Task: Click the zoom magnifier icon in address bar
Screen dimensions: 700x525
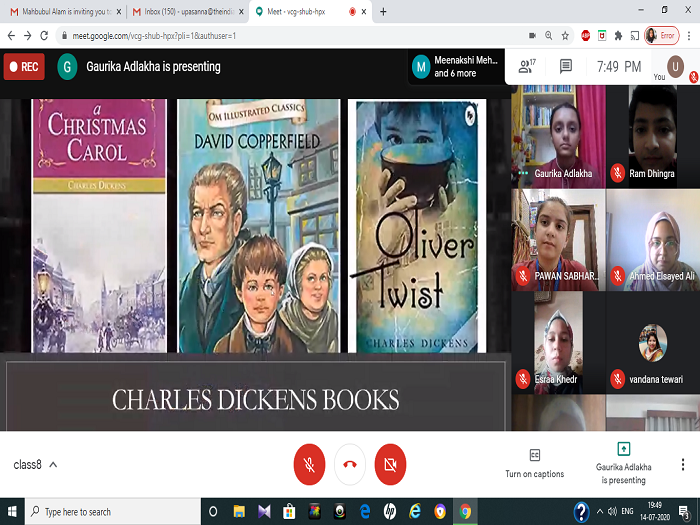Action: (x=549, y=36)
